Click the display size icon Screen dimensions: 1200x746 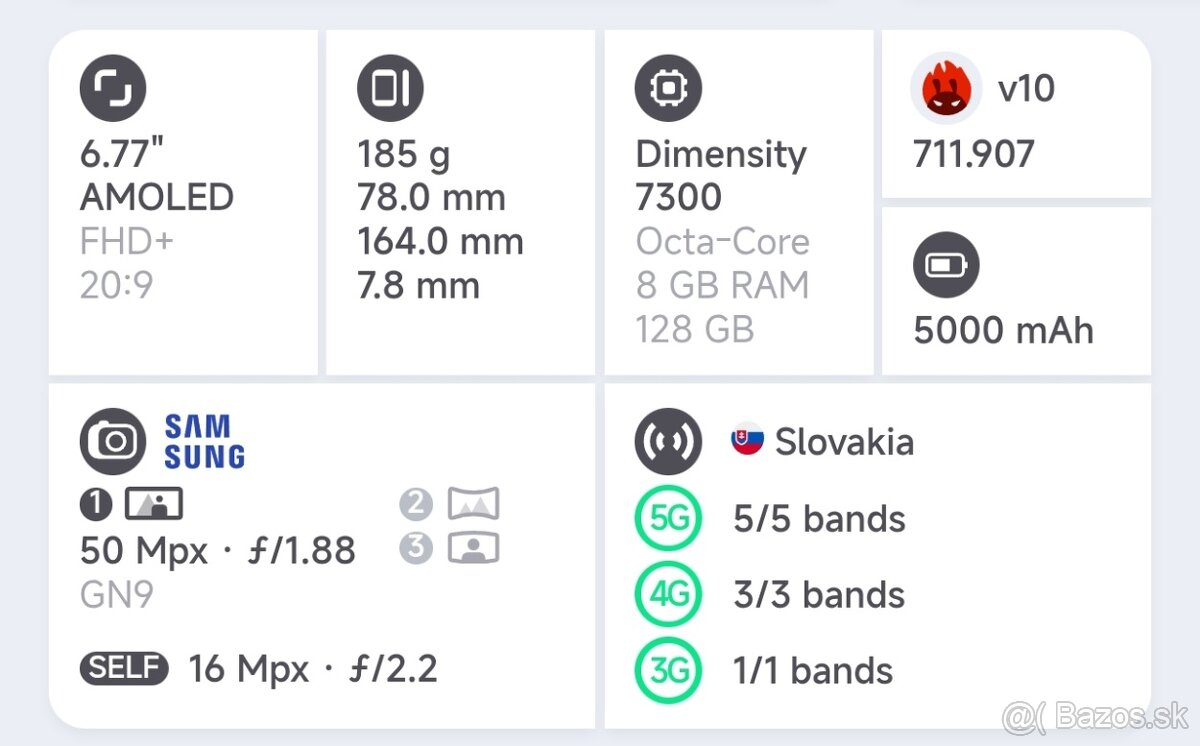(113, 88)
